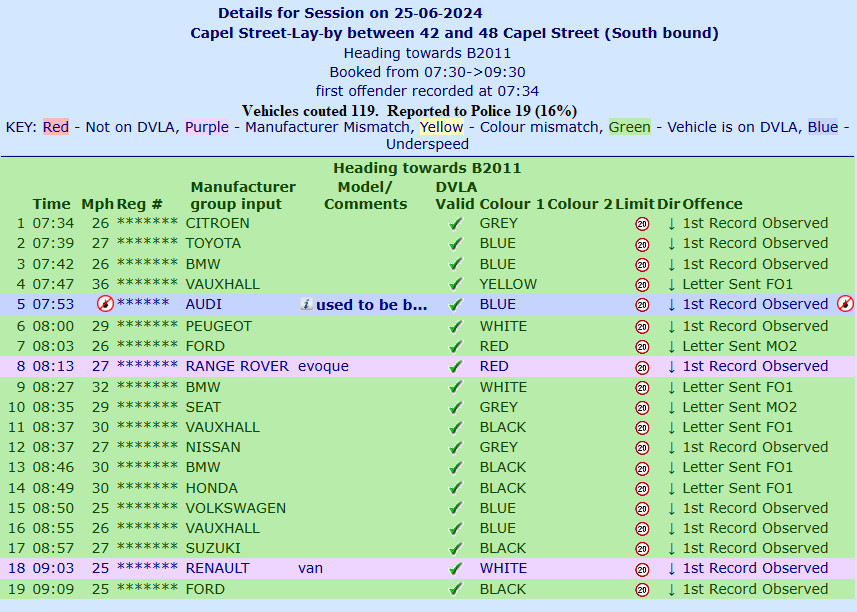This screenshot has height=612, width=857.
Task: Click the 'used to be b...' comment text
Action: coord(372,305)
